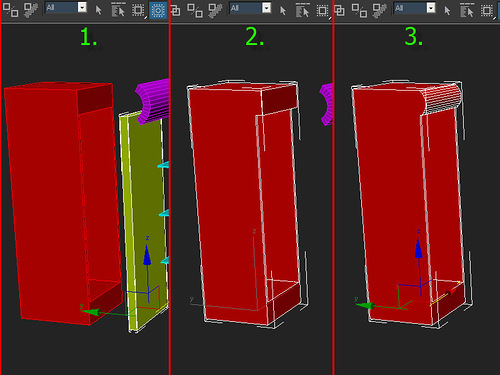Click Unlink Selection icon in panel 2 toolbar
The width and height of the screenshot is (500, 375).
[195, 10]
